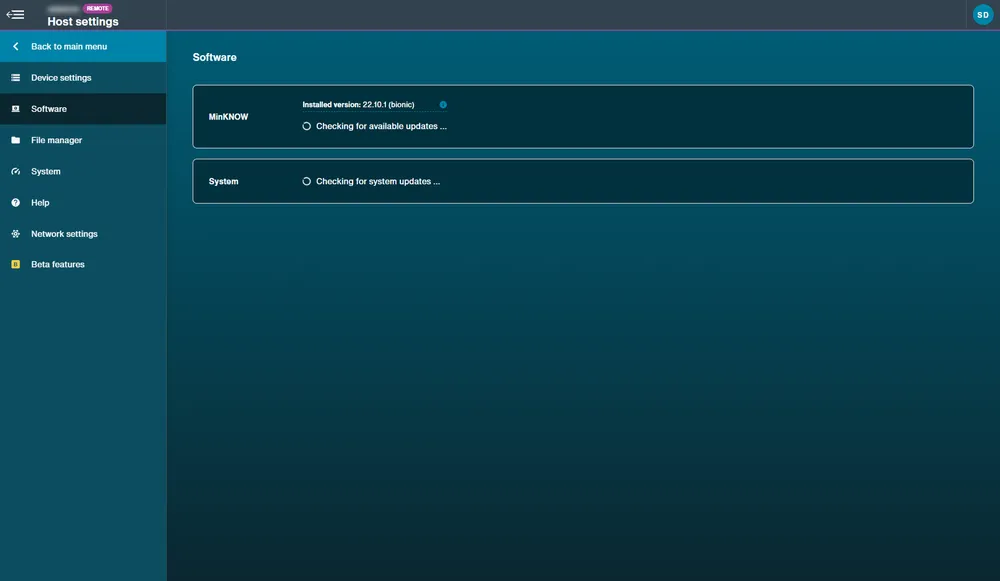This screenshot has width=1000, height=581.
Task: Click the spinner beside Checking for system updates
Action: pos(307,181)
